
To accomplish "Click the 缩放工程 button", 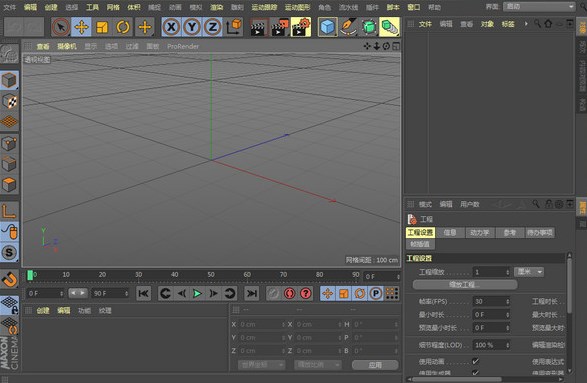I will pos(465,285).
